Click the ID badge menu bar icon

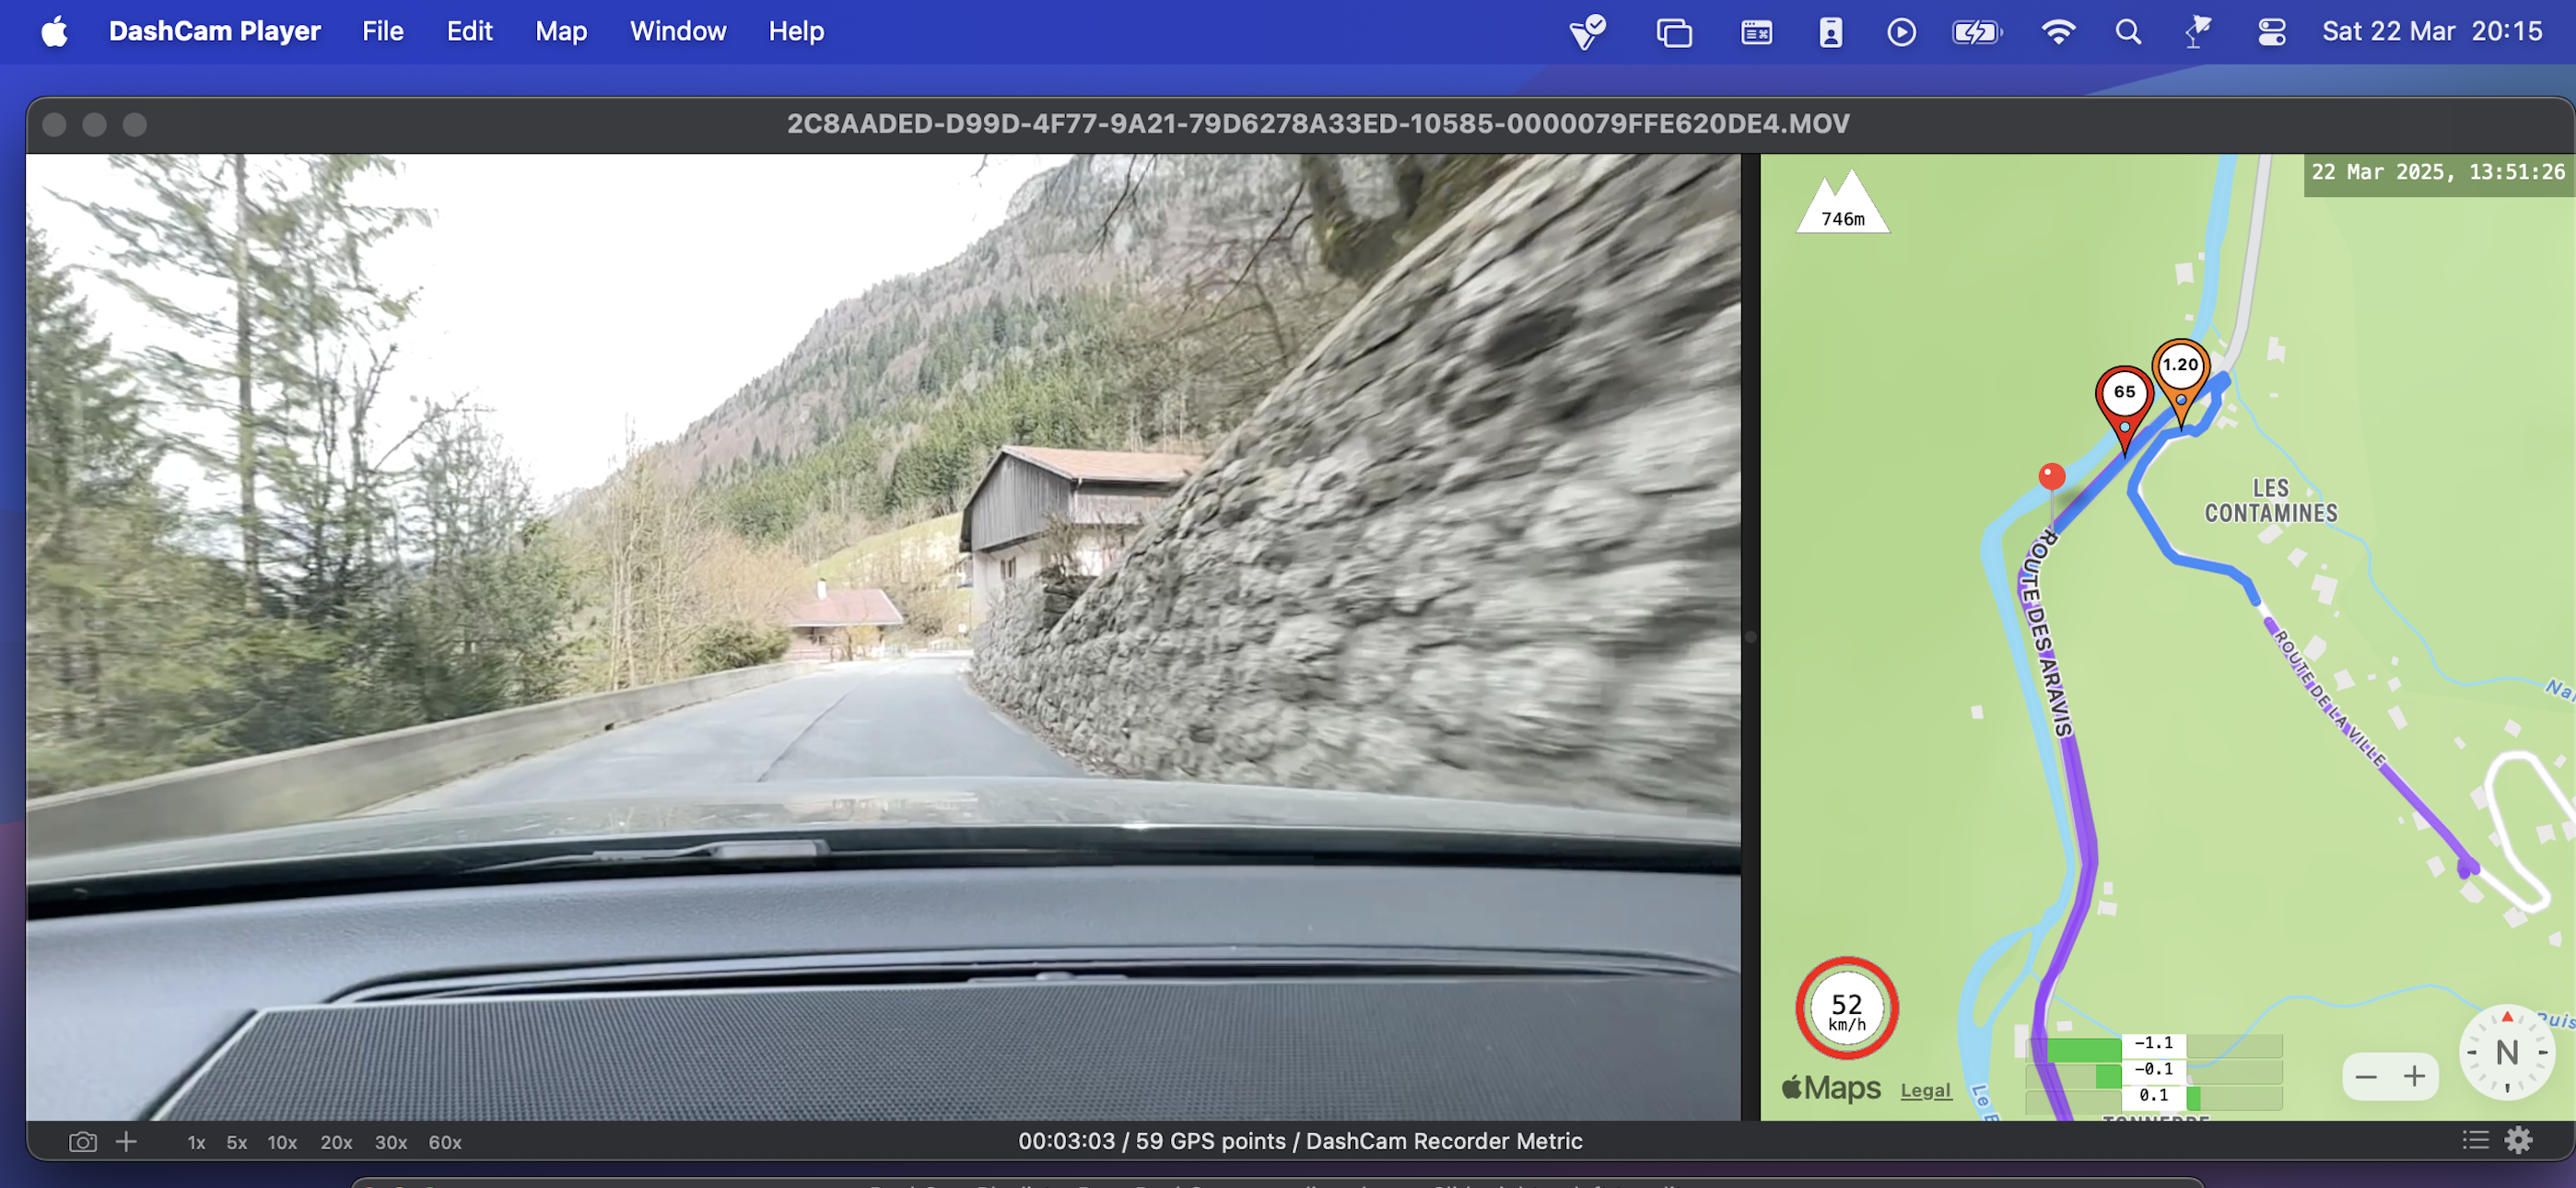[x=1830, y=32]
